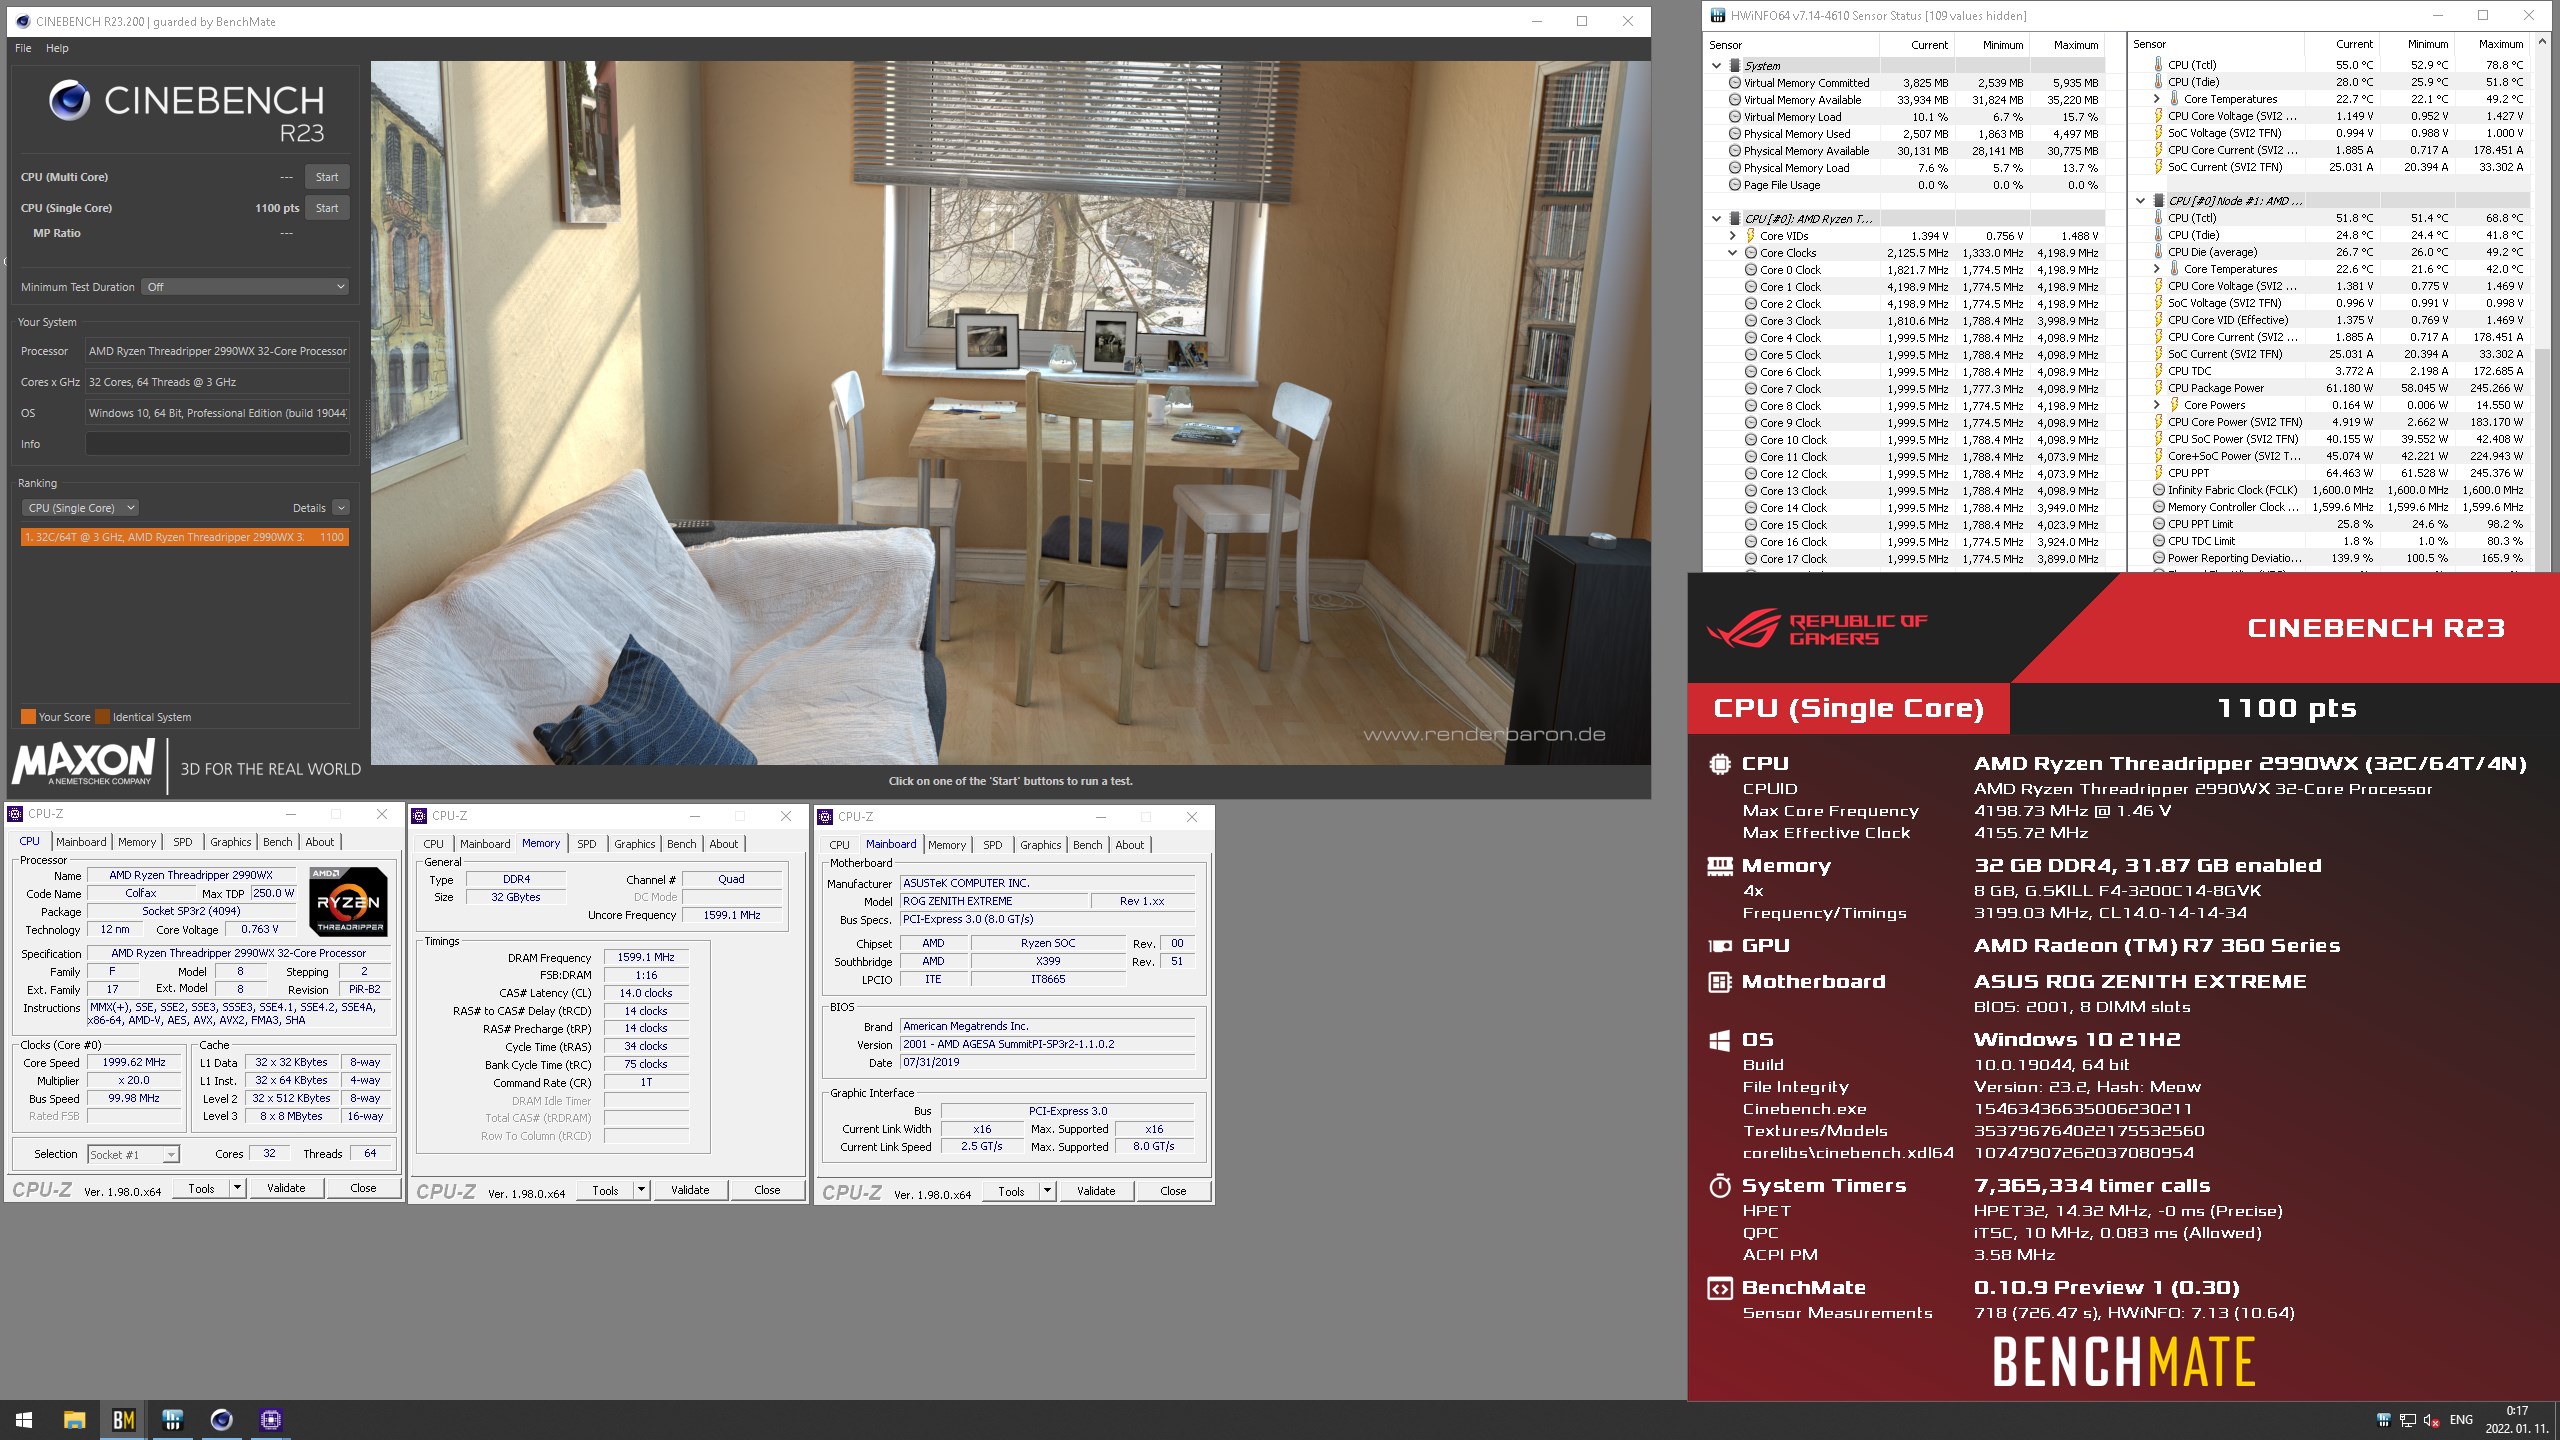
Task: Start the CPU (Multi Core) test
Action: pyautogui.click(x=327, y=177)
